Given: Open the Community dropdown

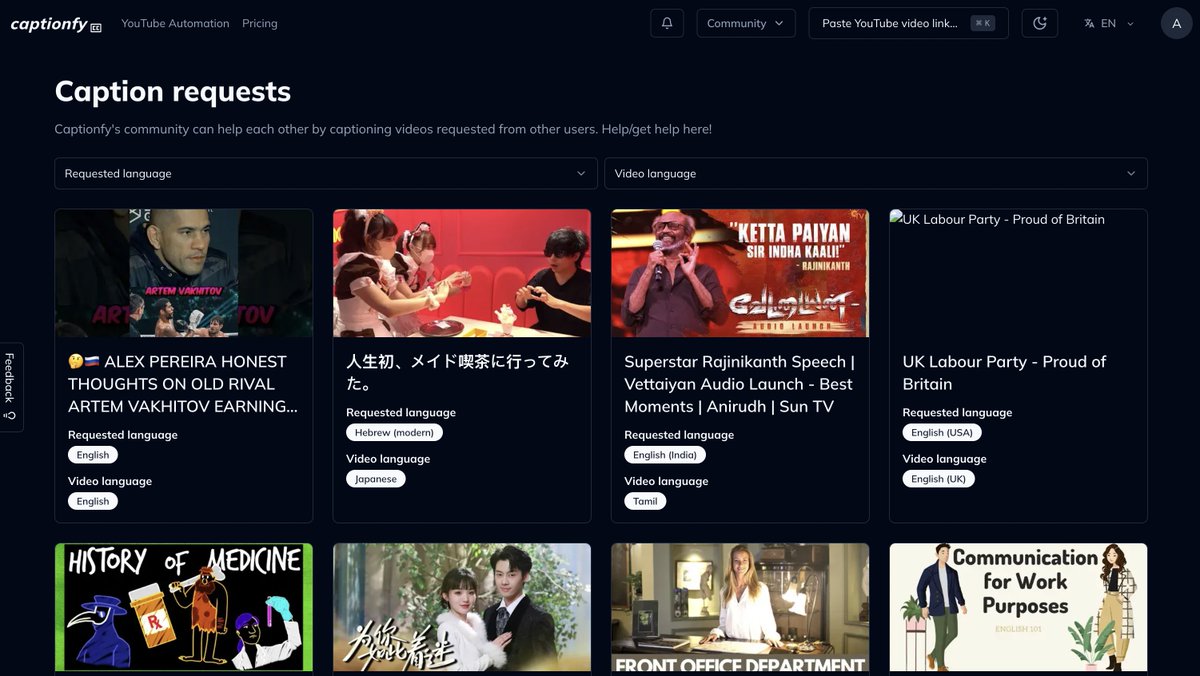Looking at the screenshot, I should (746, 23).
